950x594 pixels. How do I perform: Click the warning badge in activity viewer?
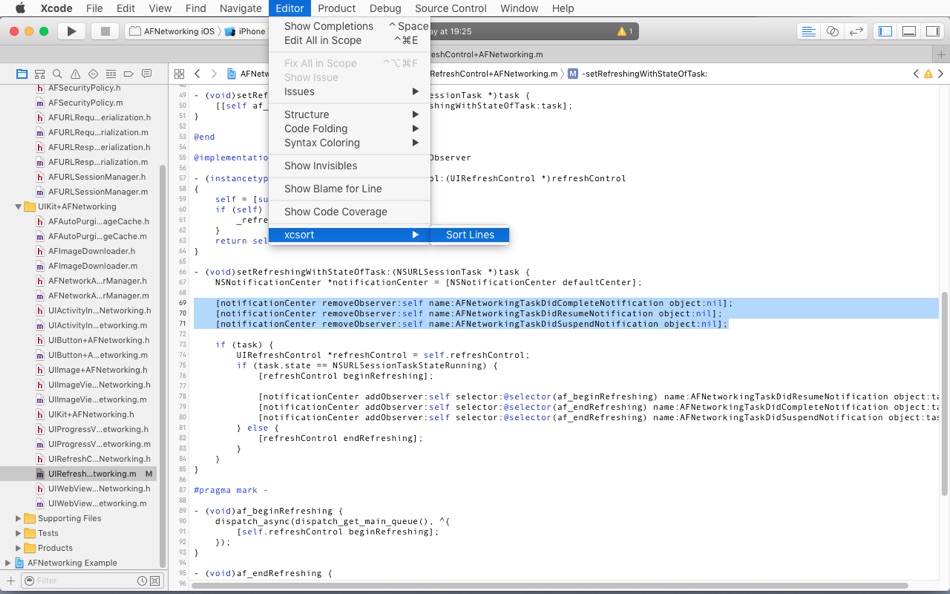point(624,32)
